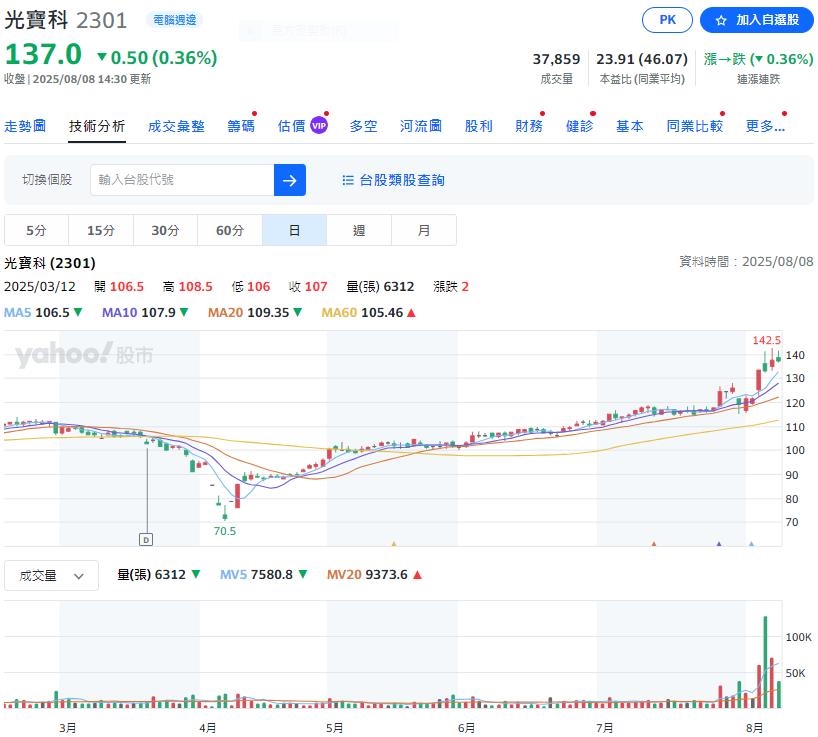The image size is (818, 737).
Task: Open the 成交量 indicator dropdown
Action: tap(51, 575)
